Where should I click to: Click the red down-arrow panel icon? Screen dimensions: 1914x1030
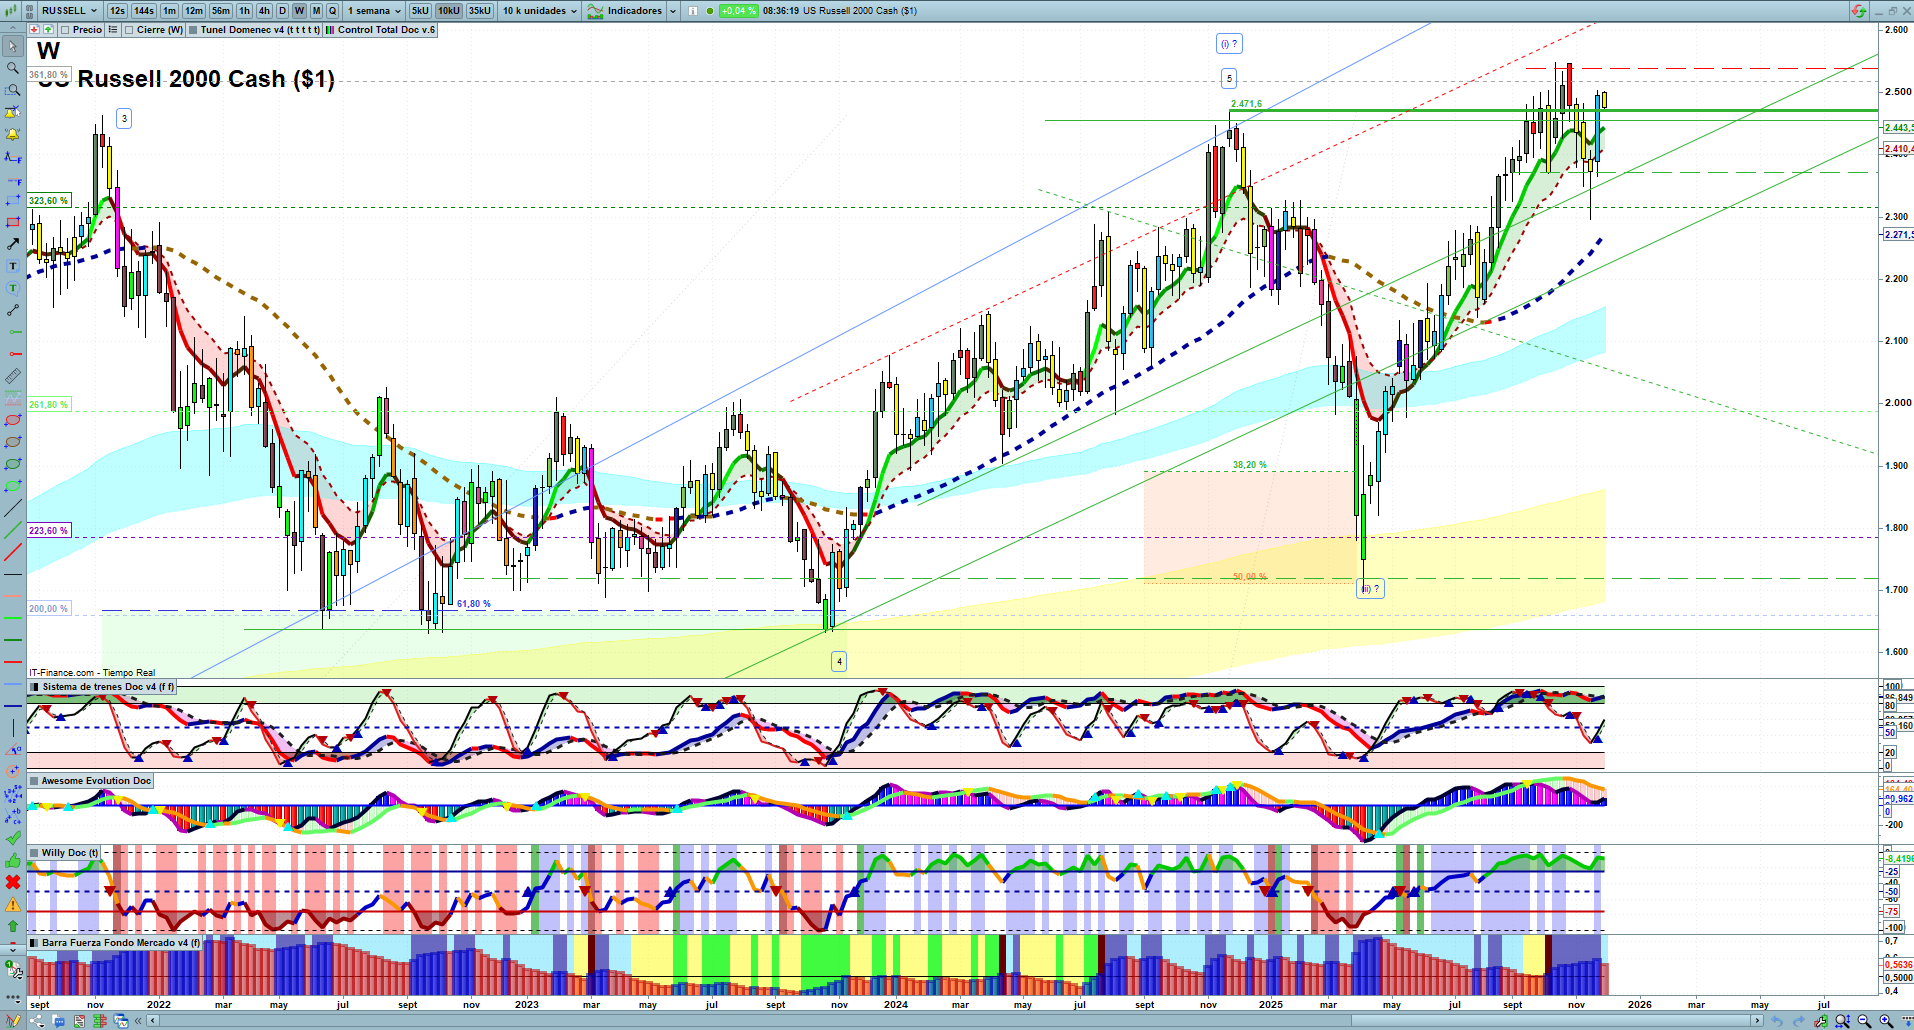(x=35, y=30)
